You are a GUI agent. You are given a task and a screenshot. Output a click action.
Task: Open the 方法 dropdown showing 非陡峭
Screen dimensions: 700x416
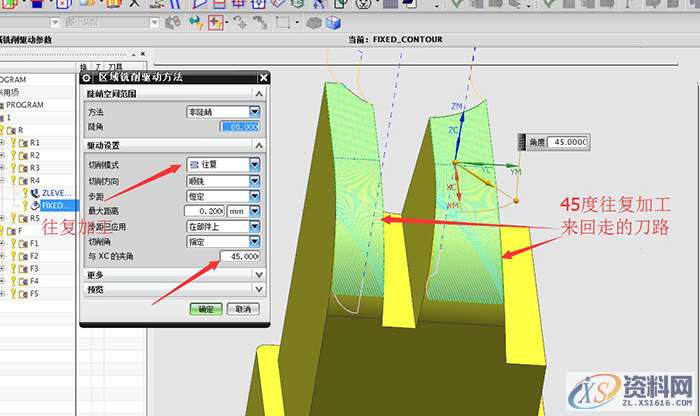[254, 112]
